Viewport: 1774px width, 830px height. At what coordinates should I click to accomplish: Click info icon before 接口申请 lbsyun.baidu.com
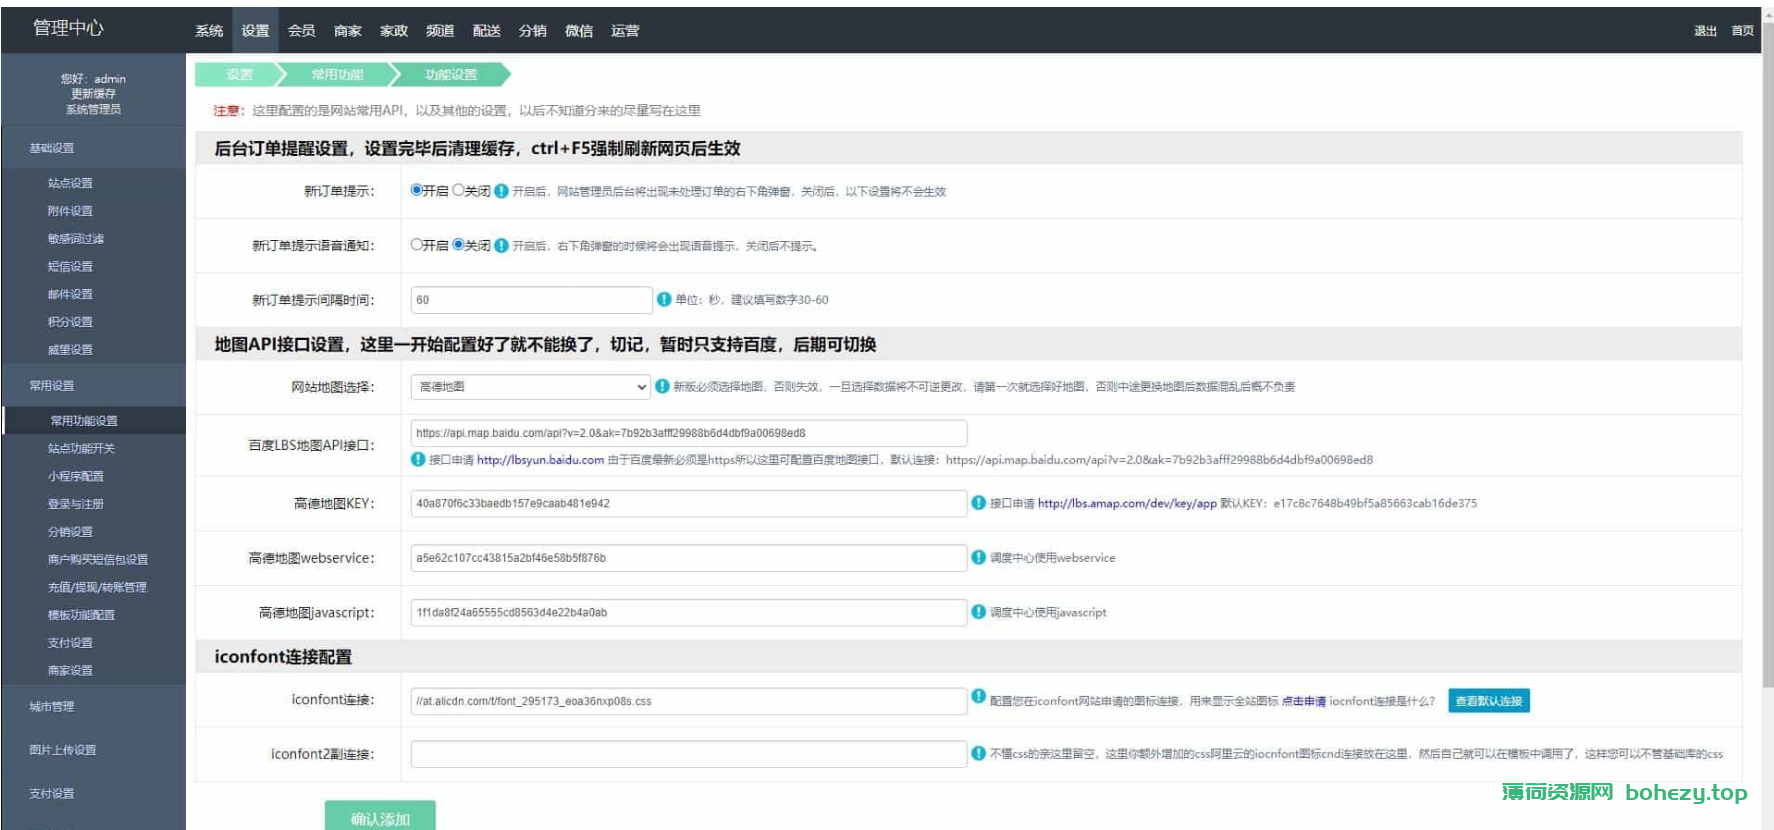pyautogui.click(x=418, y=459)
